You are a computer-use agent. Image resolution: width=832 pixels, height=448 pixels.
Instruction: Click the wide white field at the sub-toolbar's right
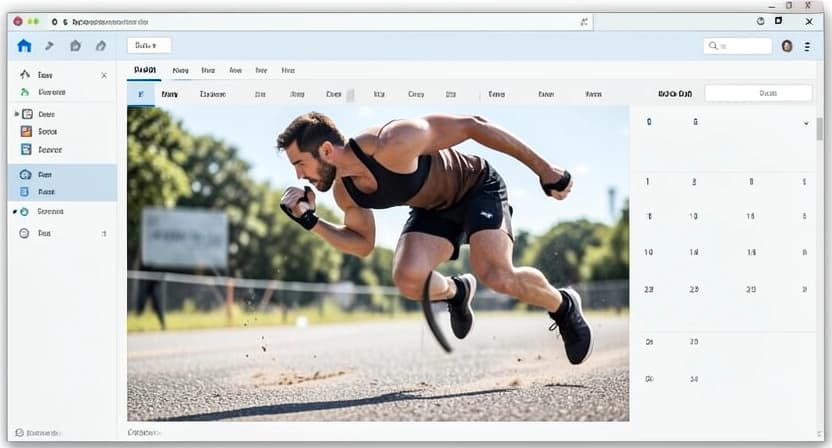pyautogui.click(x=758, y=93)
